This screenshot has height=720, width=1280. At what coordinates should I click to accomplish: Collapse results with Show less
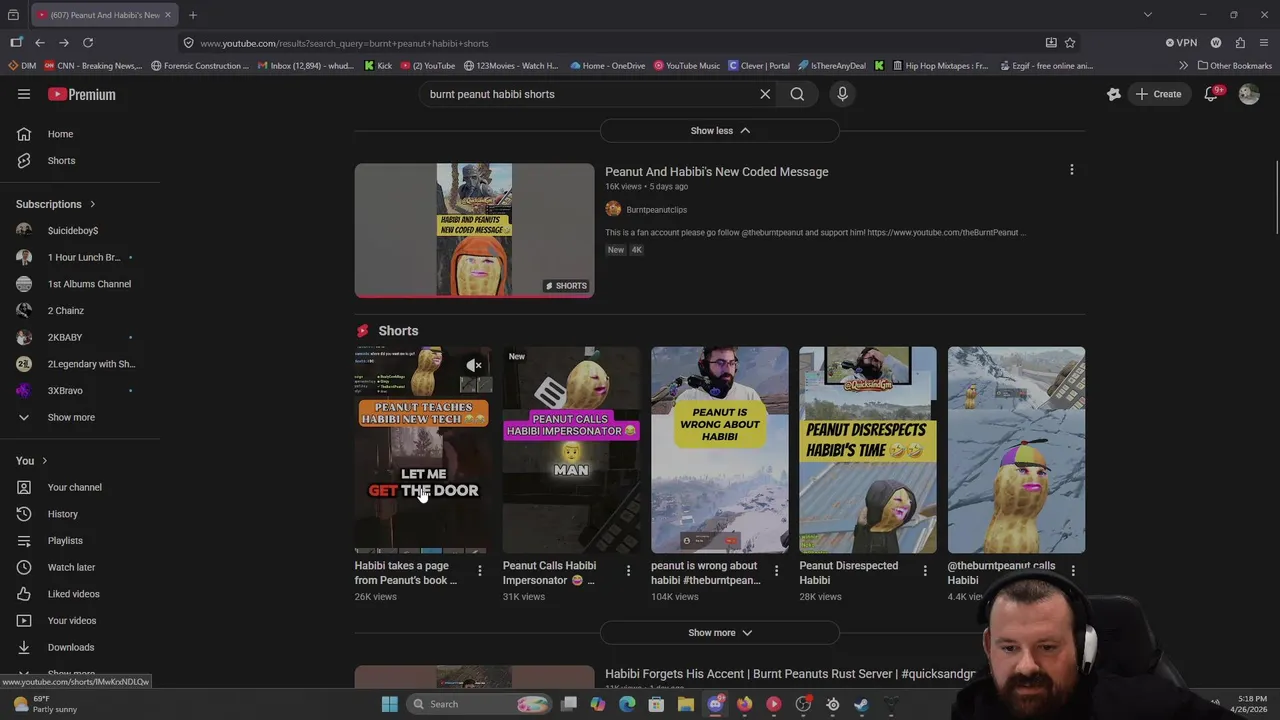pyautogui.click(x=720, y=131)
